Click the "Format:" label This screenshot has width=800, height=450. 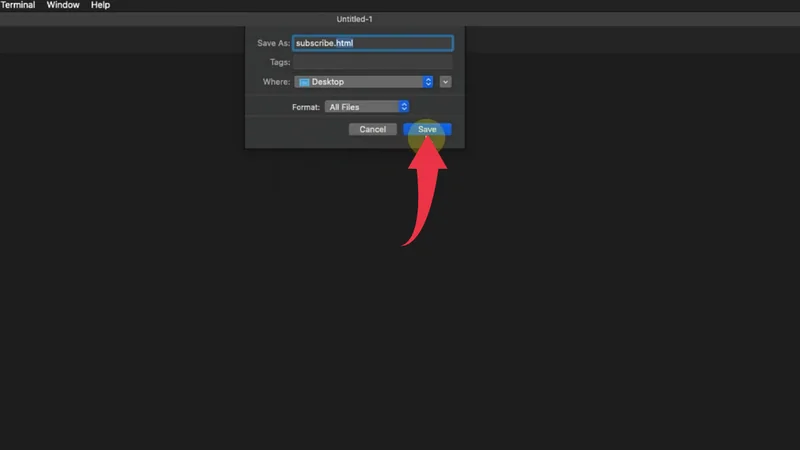(x=305, y=106)
